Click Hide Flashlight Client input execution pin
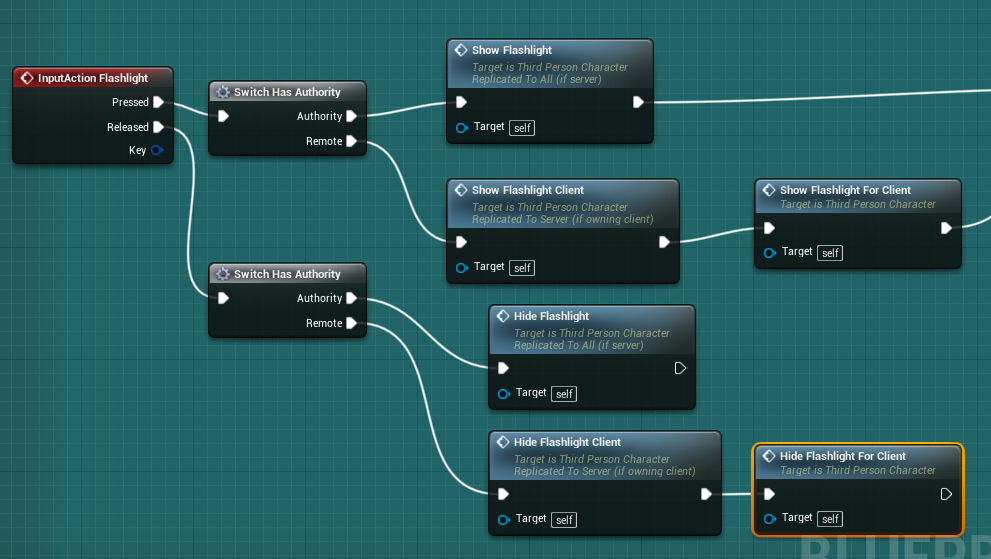This screenshot has width=991, height=559. click(x=503, y=494)
